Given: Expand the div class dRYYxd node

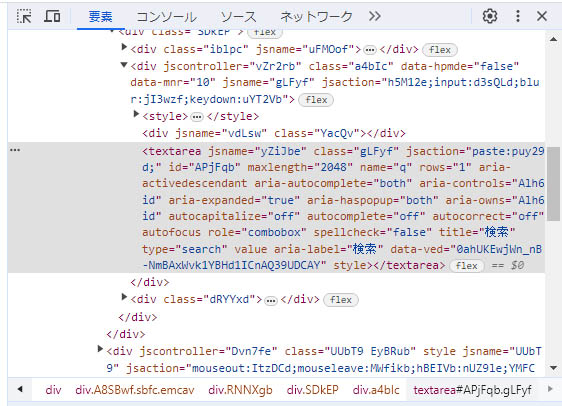Looking at the screenshot, I should (124, 297).
